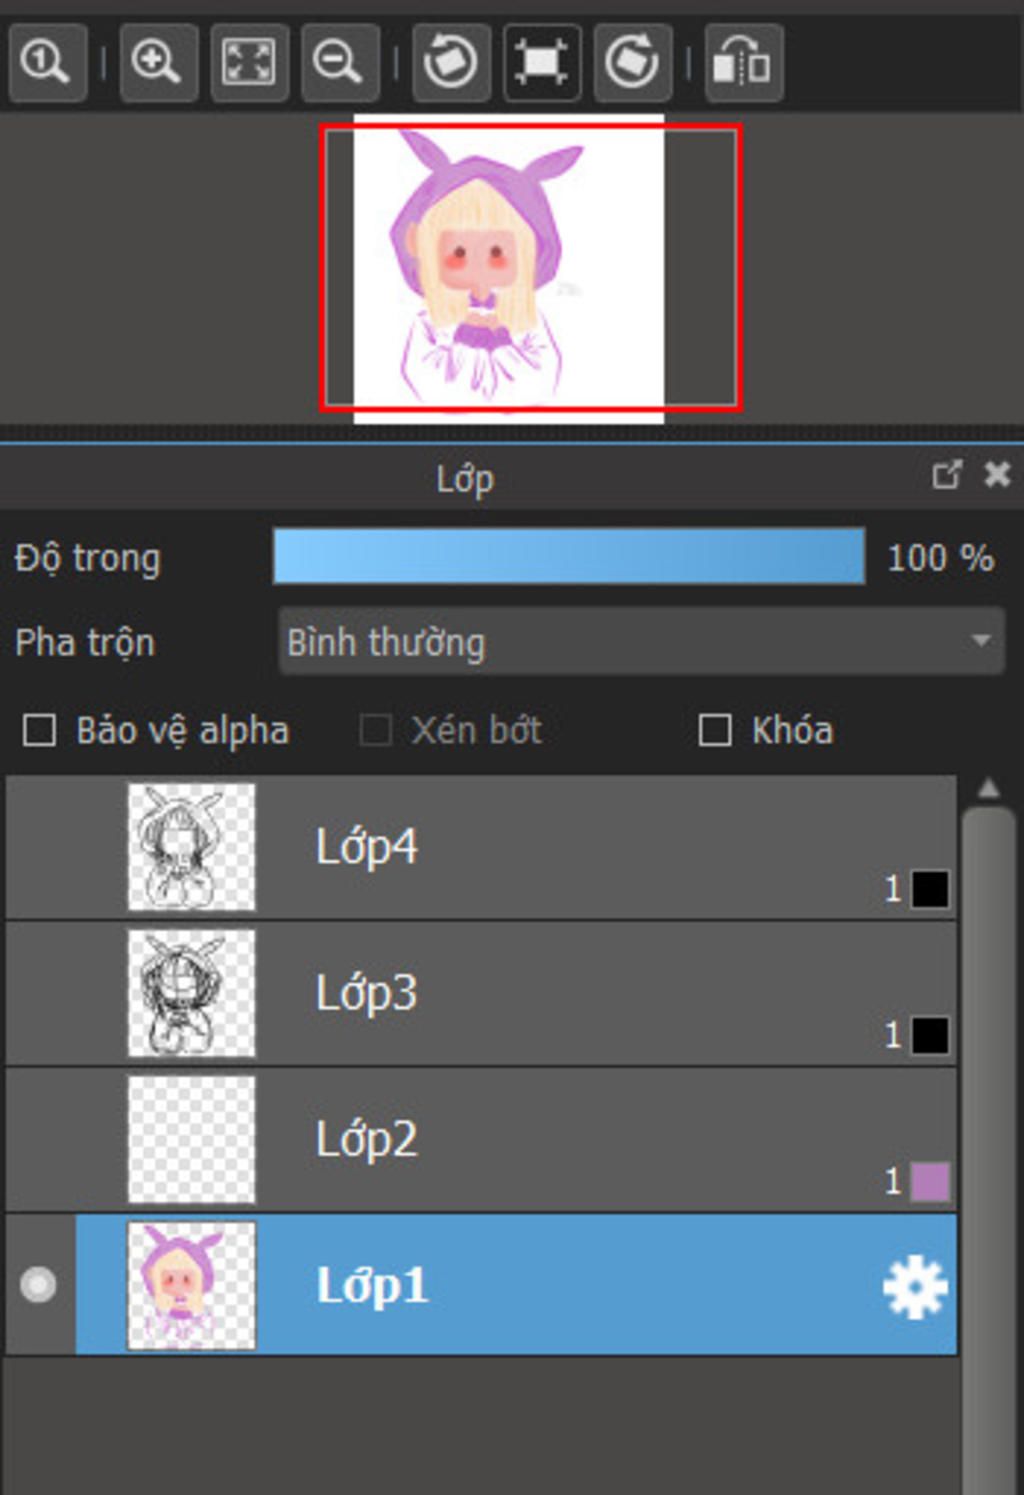The width and height of the screenshot is (1024, 1495).
Task: Open settings gear for Lớp1 layer
Action: pyautogui.click(x=914, y=1287)
